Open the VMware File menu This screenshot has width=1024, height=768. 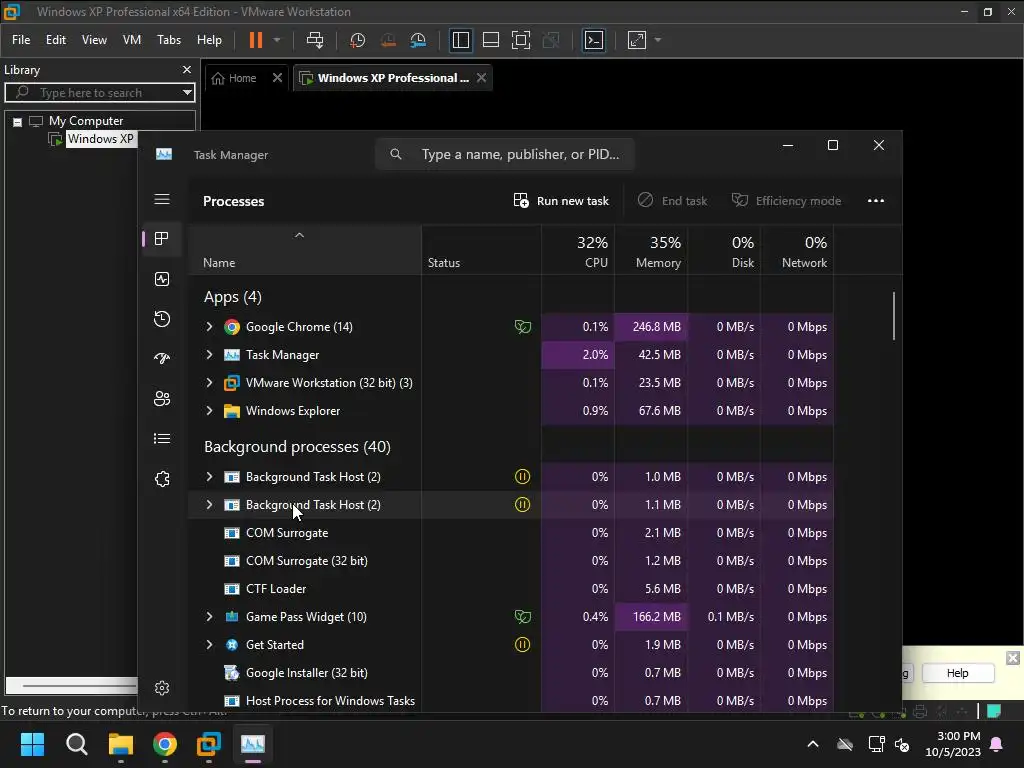pyautogui.click(x=21, y=40)
